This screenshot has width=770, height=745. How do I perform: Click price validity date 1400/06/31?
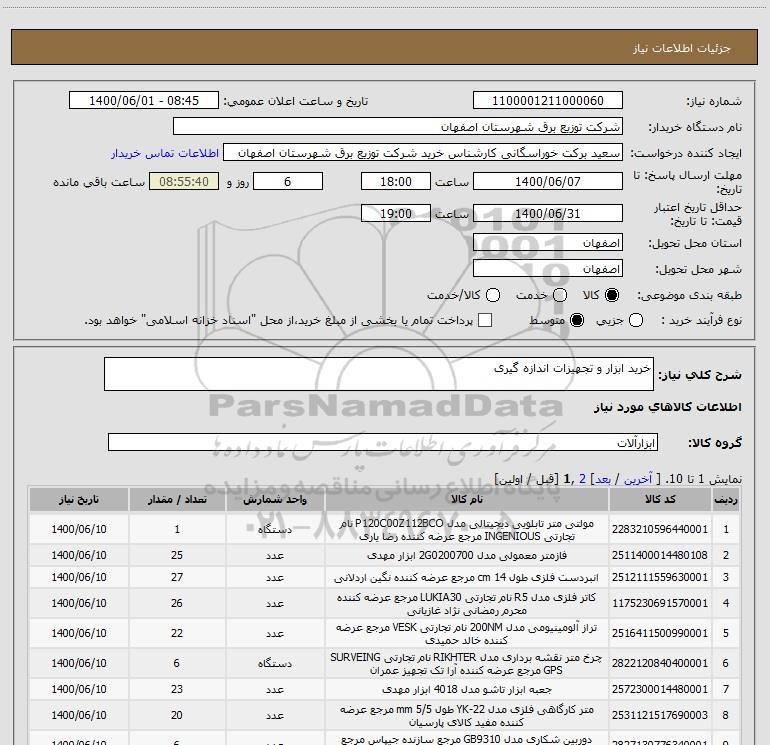(x=548, y=213)
